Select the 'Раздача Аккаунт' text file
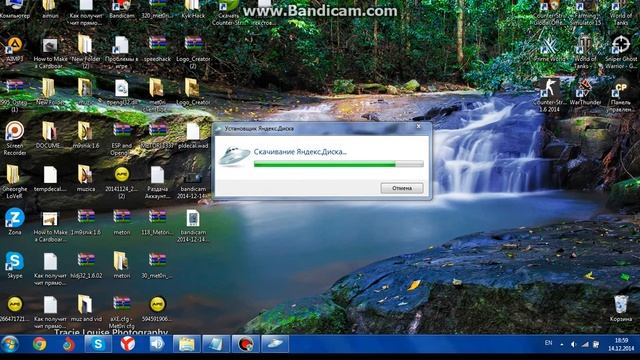 coord(157,182)
